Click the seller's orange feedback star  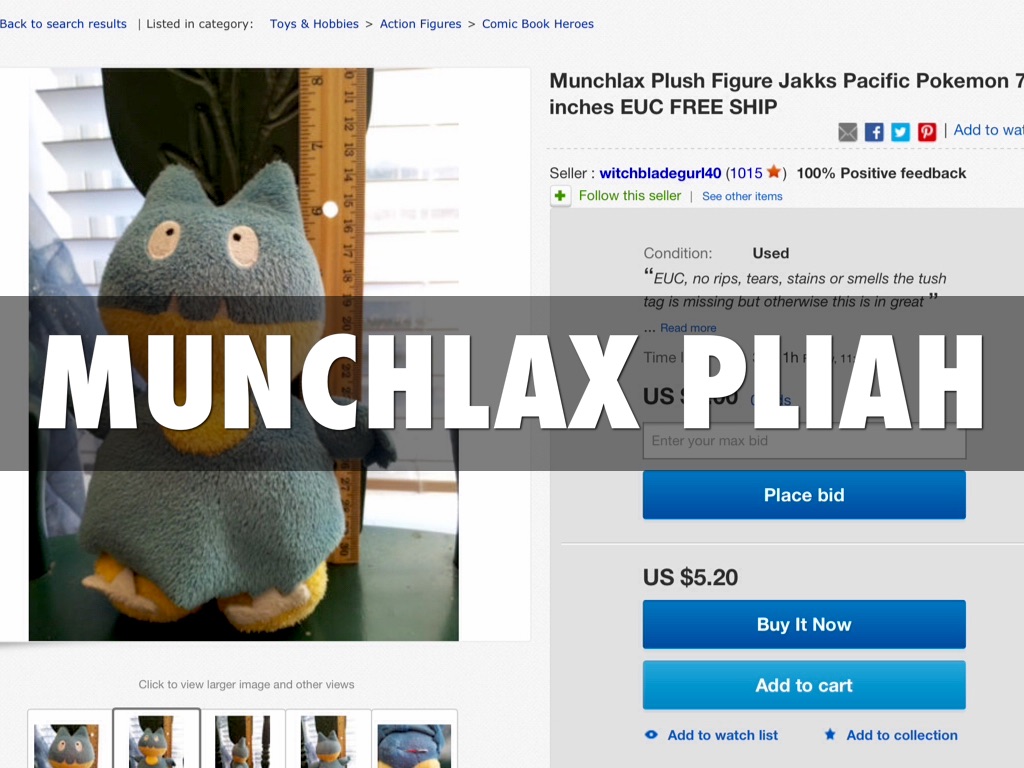tap(774, 172)
